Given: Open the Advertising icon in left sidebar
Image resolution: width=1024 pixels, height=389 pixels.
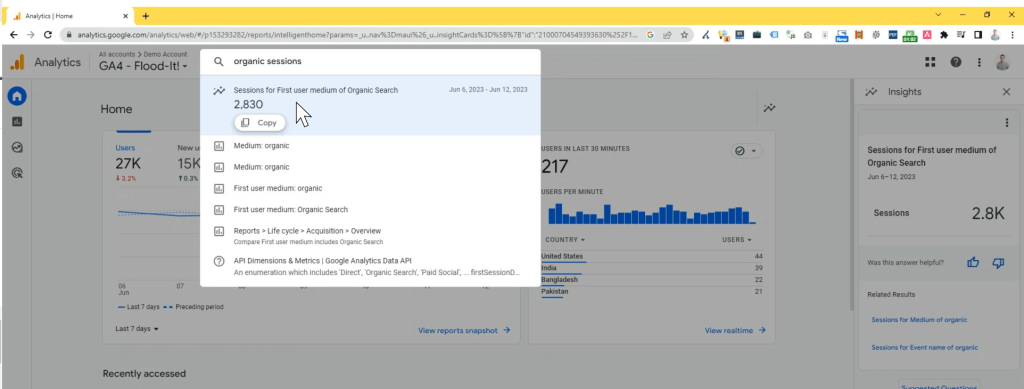Looking at the screenshot, I should [x=17, y=173].
